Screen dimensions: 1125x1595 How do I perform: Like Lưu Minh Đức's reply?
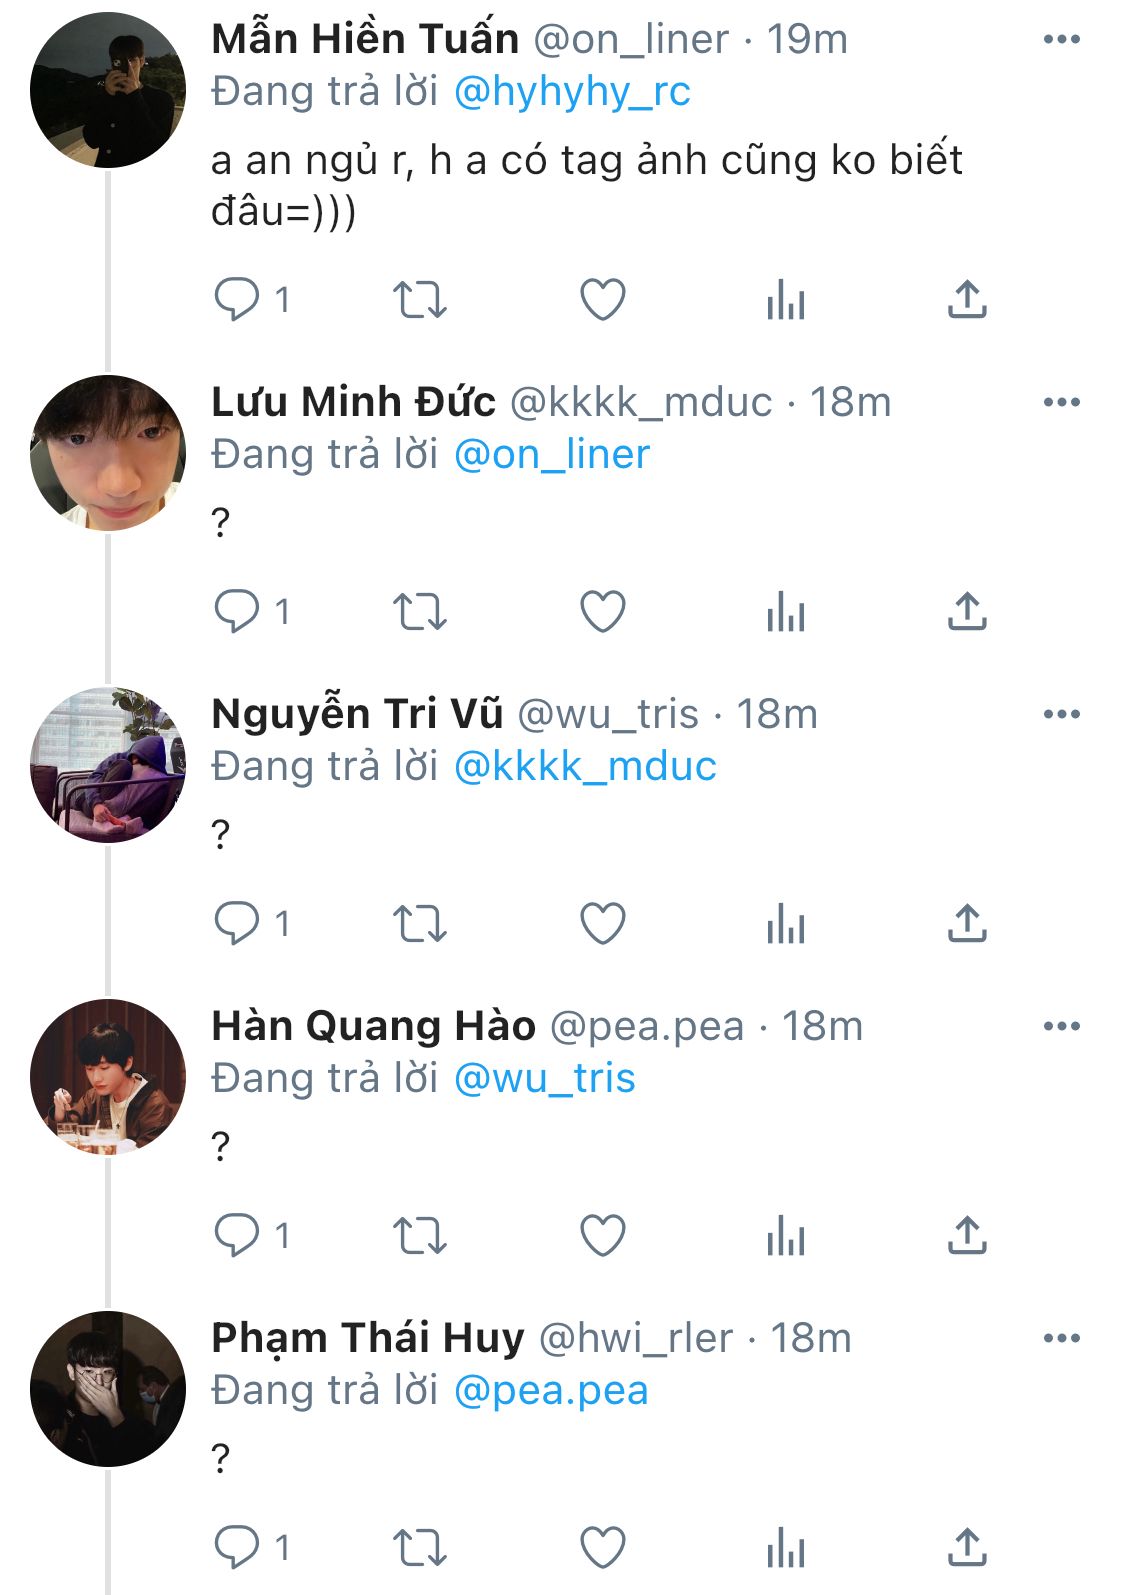[x=603, y=611]
